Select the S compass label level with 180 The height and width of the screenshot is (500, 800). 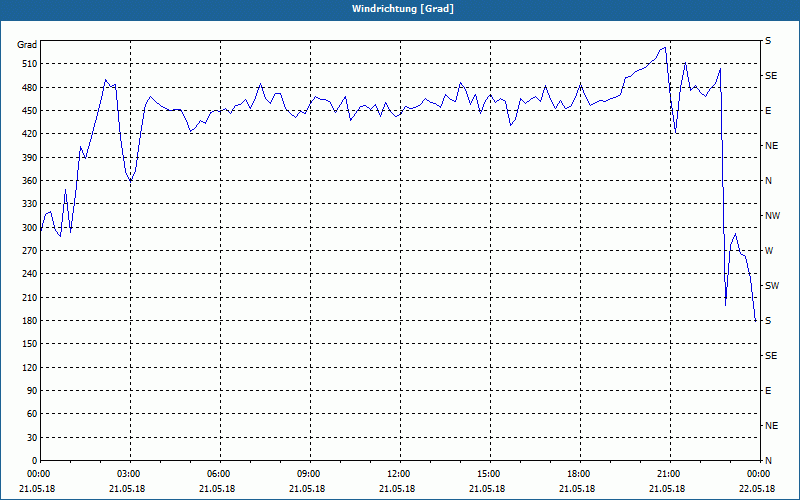pyautogui.click(x=768, y=320)
